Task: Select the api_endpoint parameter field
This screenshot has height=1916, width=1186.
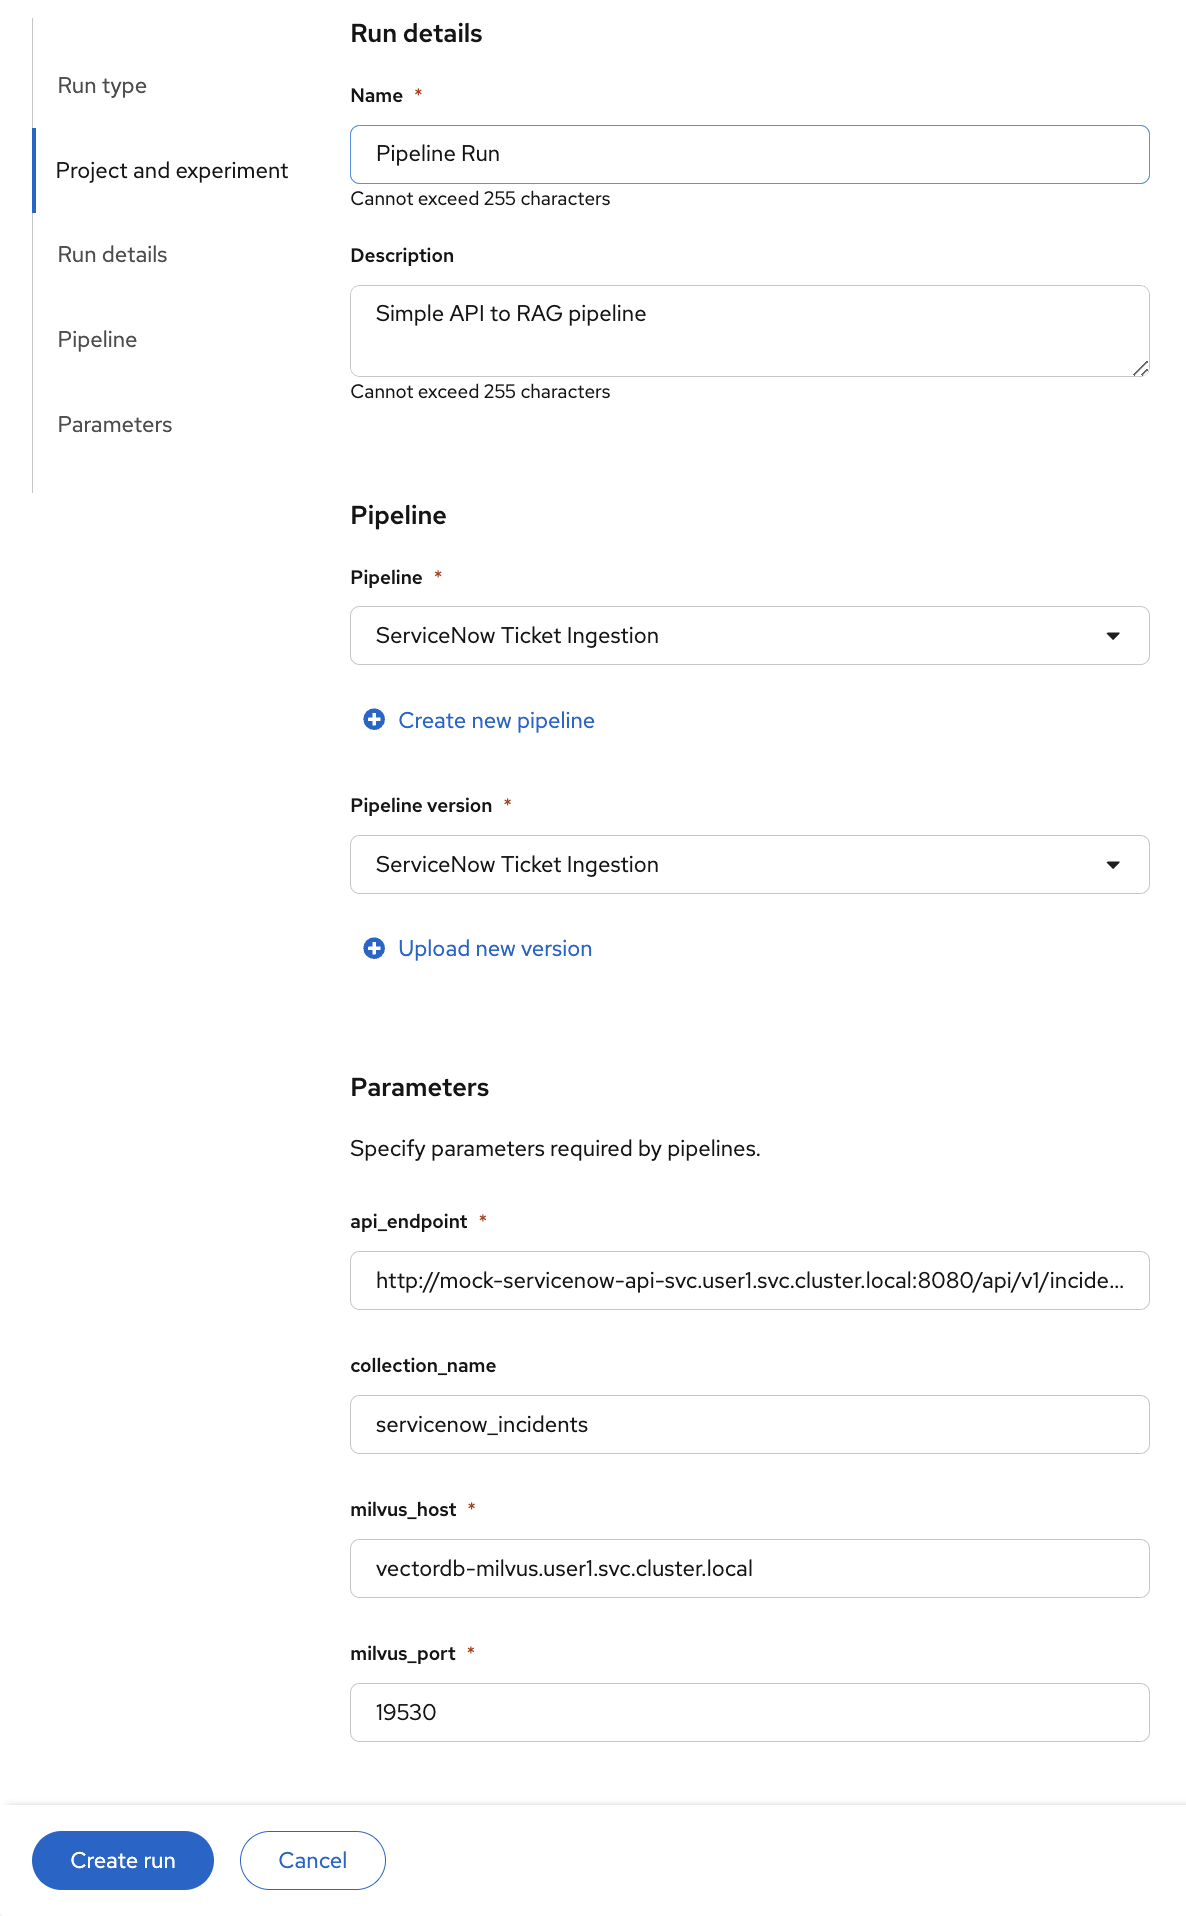Action: (x=749, y=1280)
